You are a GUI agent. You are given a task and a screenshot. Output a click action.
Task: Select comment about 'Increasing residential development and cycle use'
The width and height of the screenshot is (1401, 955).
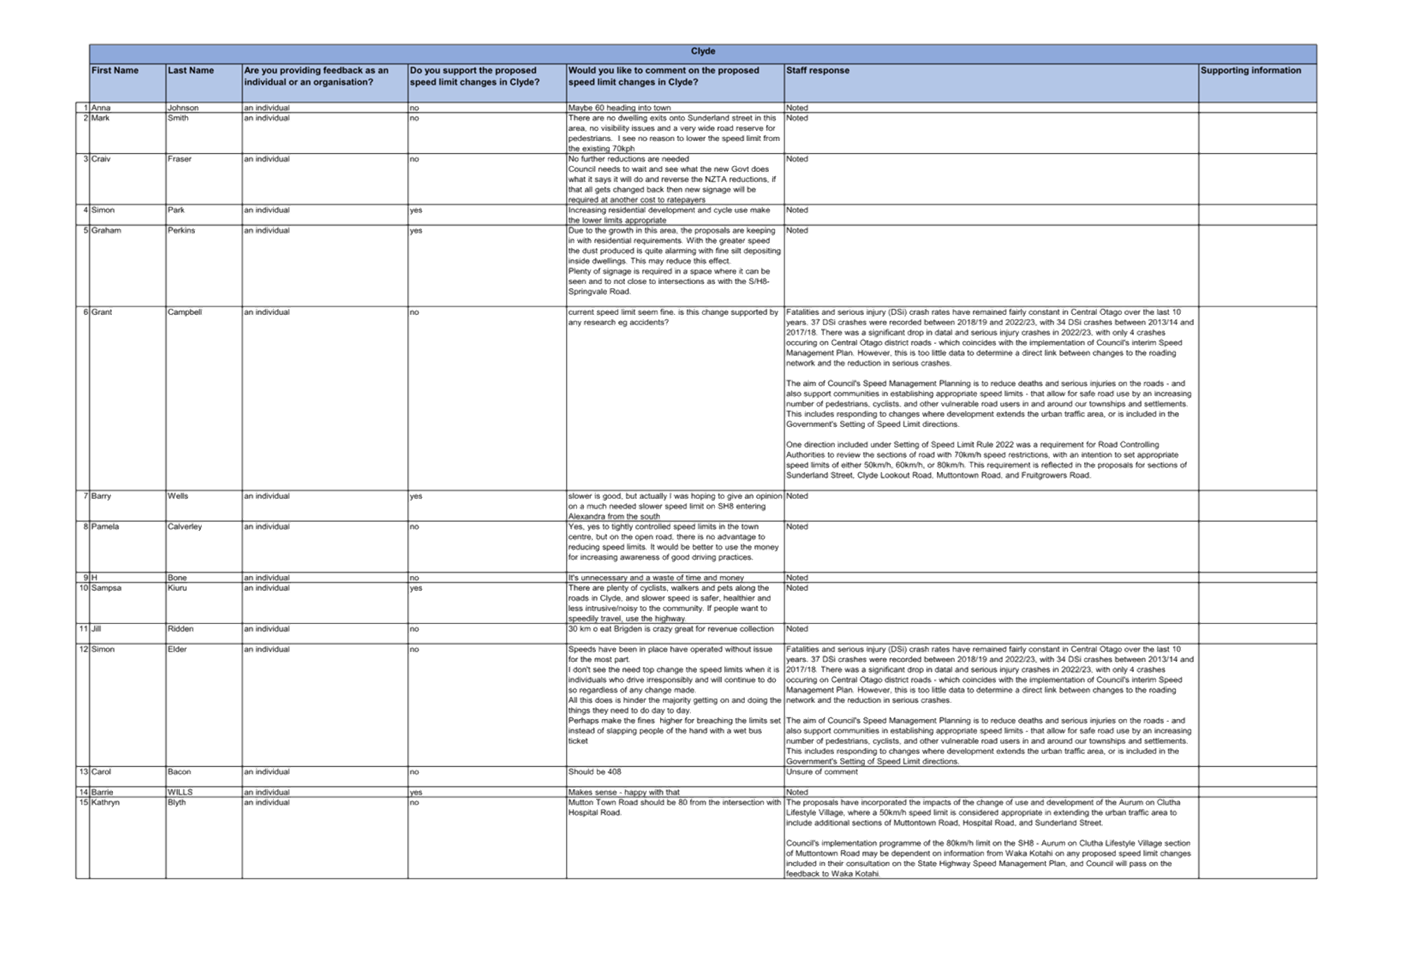[670, 215]
